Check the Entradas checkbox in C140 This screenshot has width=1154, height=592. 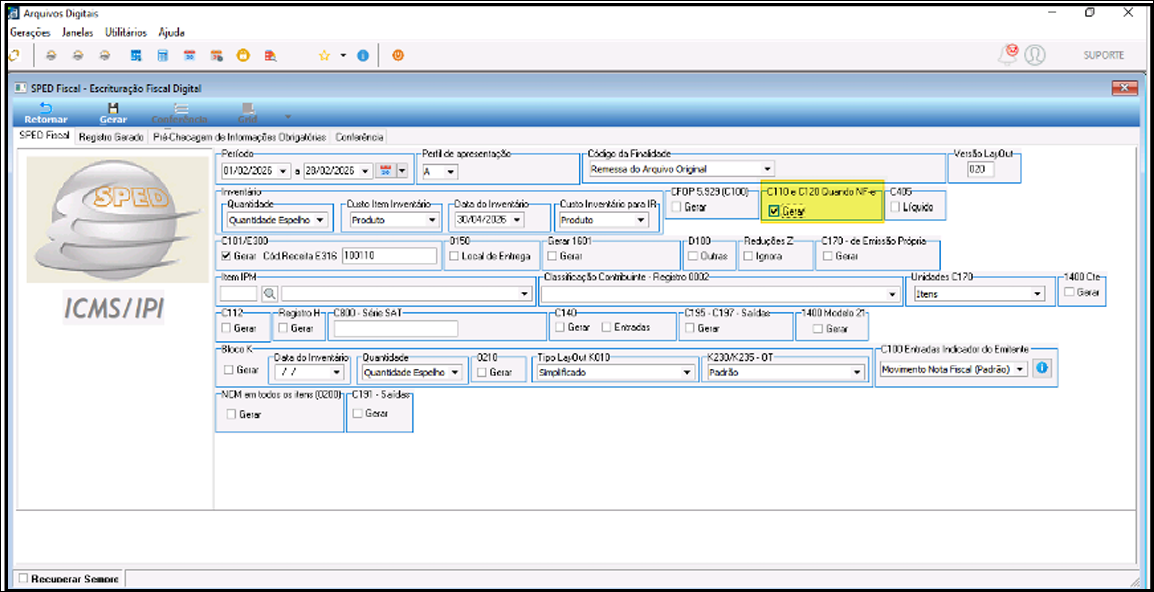pos(606,327)
